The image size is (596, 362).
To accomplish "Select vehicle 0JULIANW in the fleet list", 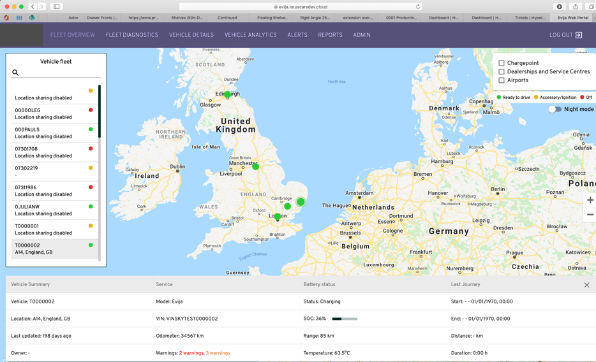I will click(54, 210).
